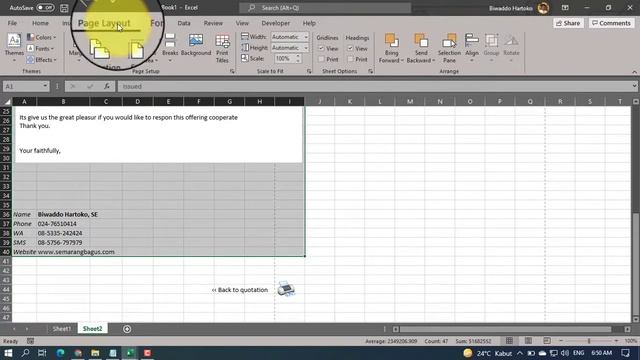
Task: Launch Sheet Options dialog launcher
Action: [x=371, y=71]
